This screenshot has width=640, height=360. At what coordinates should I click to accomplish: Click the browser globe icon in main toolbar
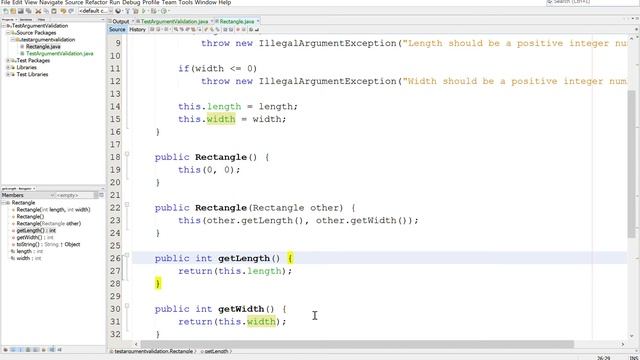coord(118,11)
